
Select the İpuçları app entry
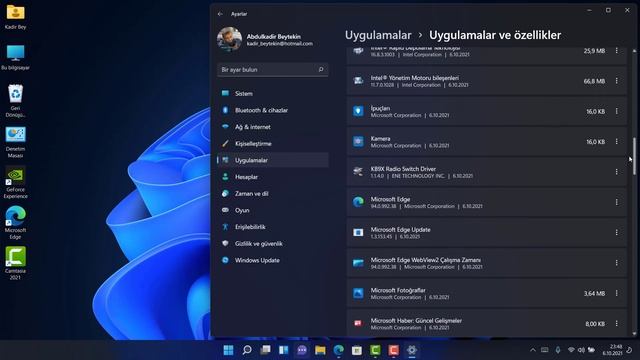(487, 111)
